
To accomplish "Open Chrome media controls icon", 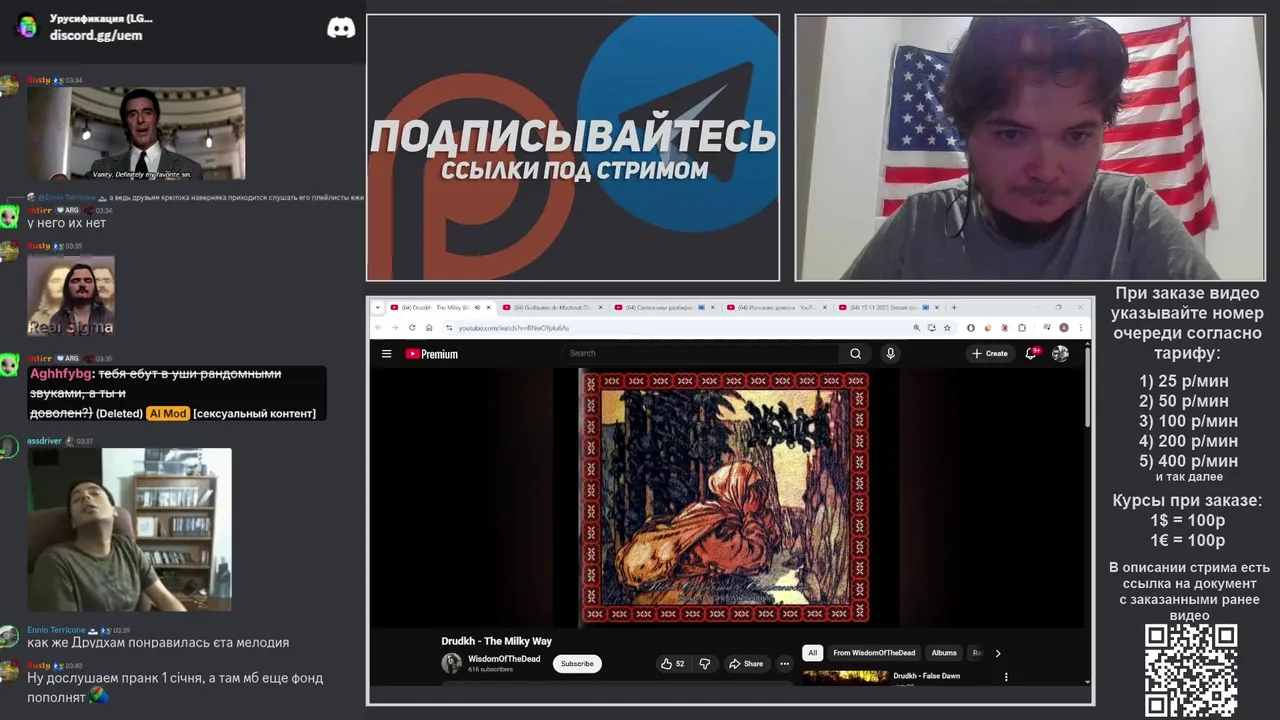I will click(x=1046, y=327).
